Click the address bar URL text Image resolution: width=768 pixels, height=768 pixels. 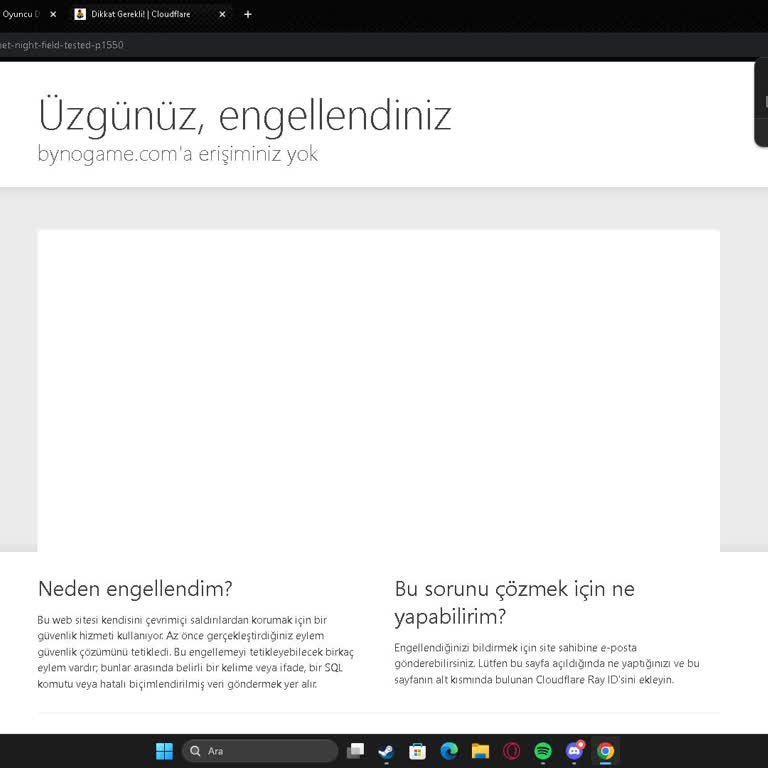click(62, 45)
